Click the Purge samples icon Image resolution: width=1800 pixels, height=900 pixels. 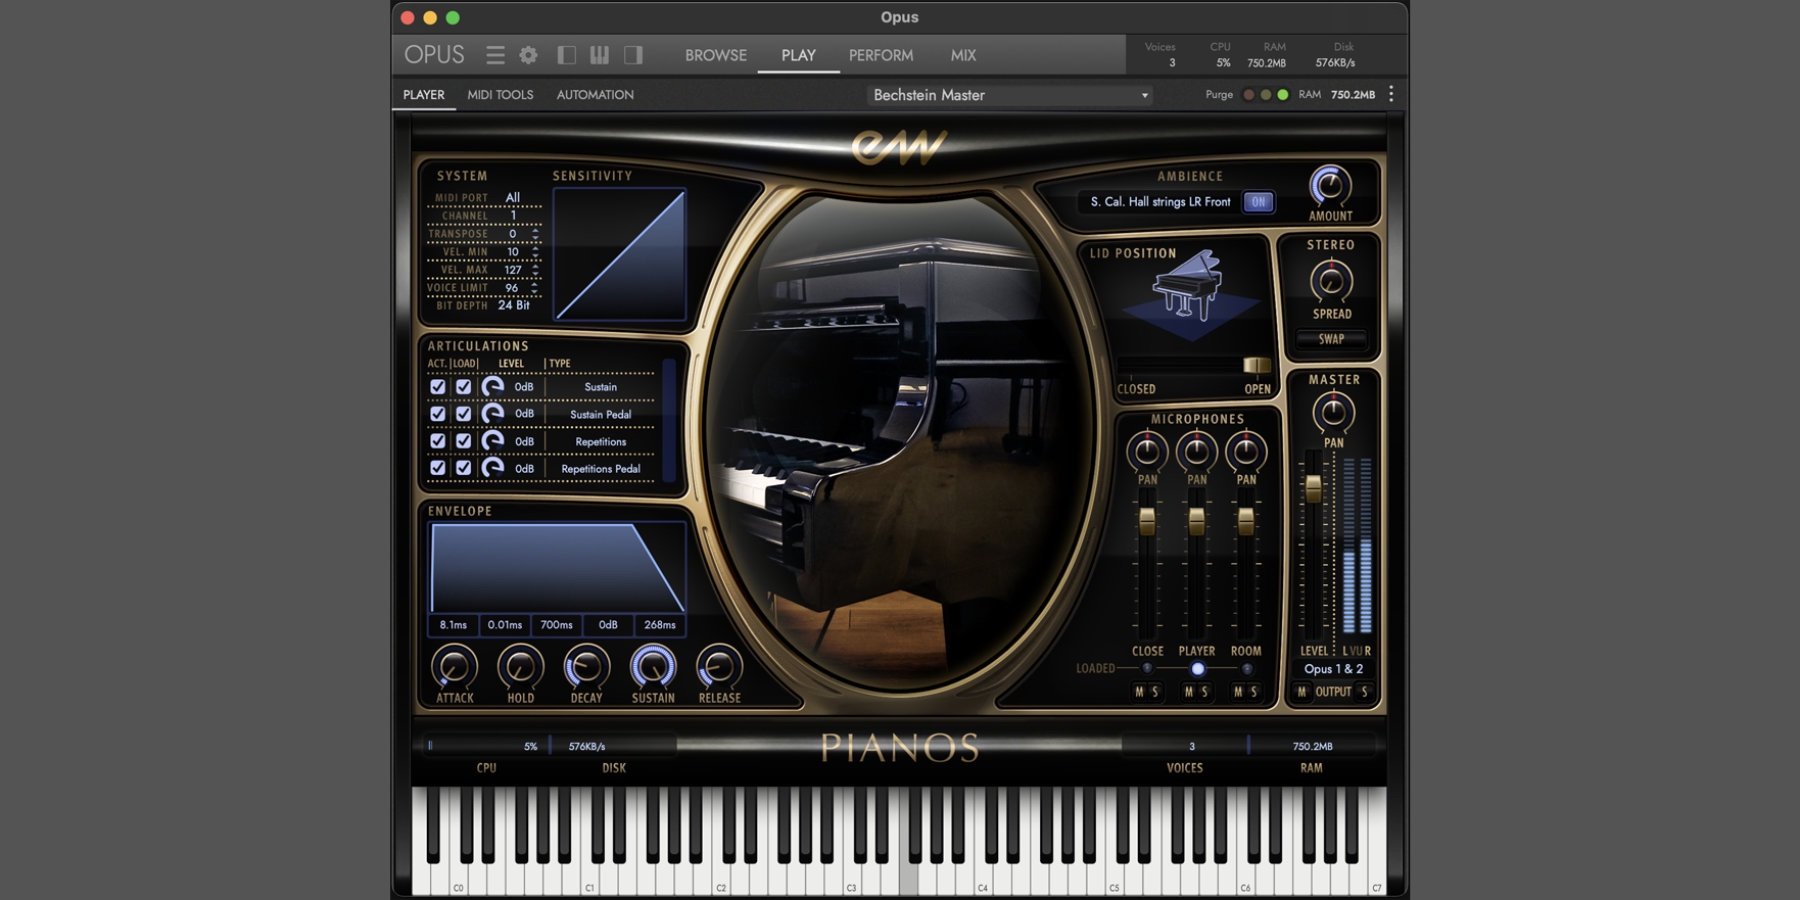click(1248, 94)
